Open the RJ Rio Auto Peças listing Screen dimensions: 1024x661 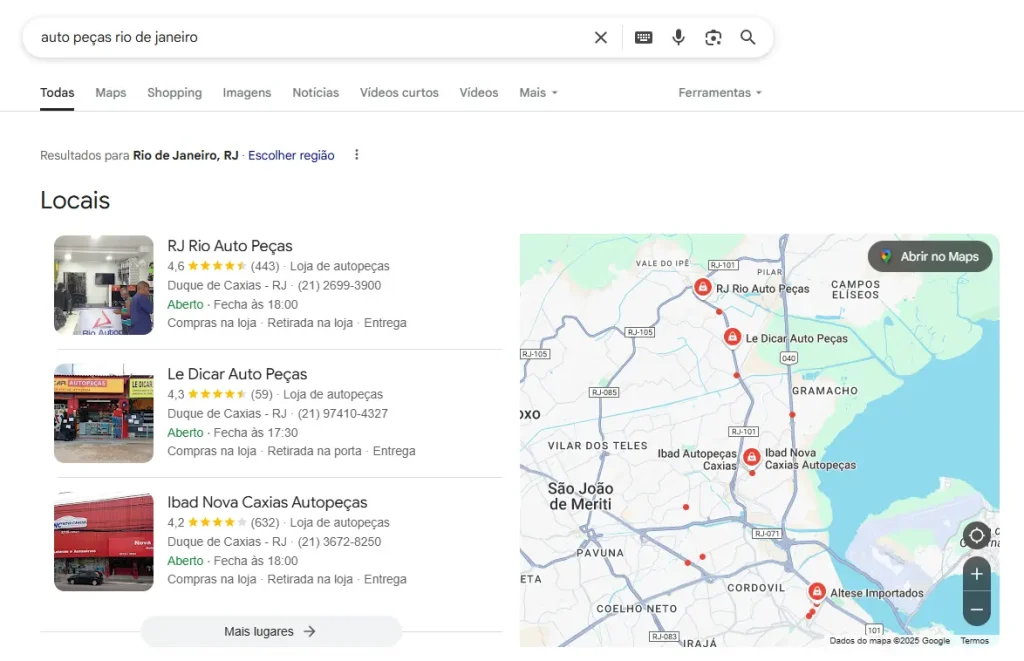(x=230, y=246)
